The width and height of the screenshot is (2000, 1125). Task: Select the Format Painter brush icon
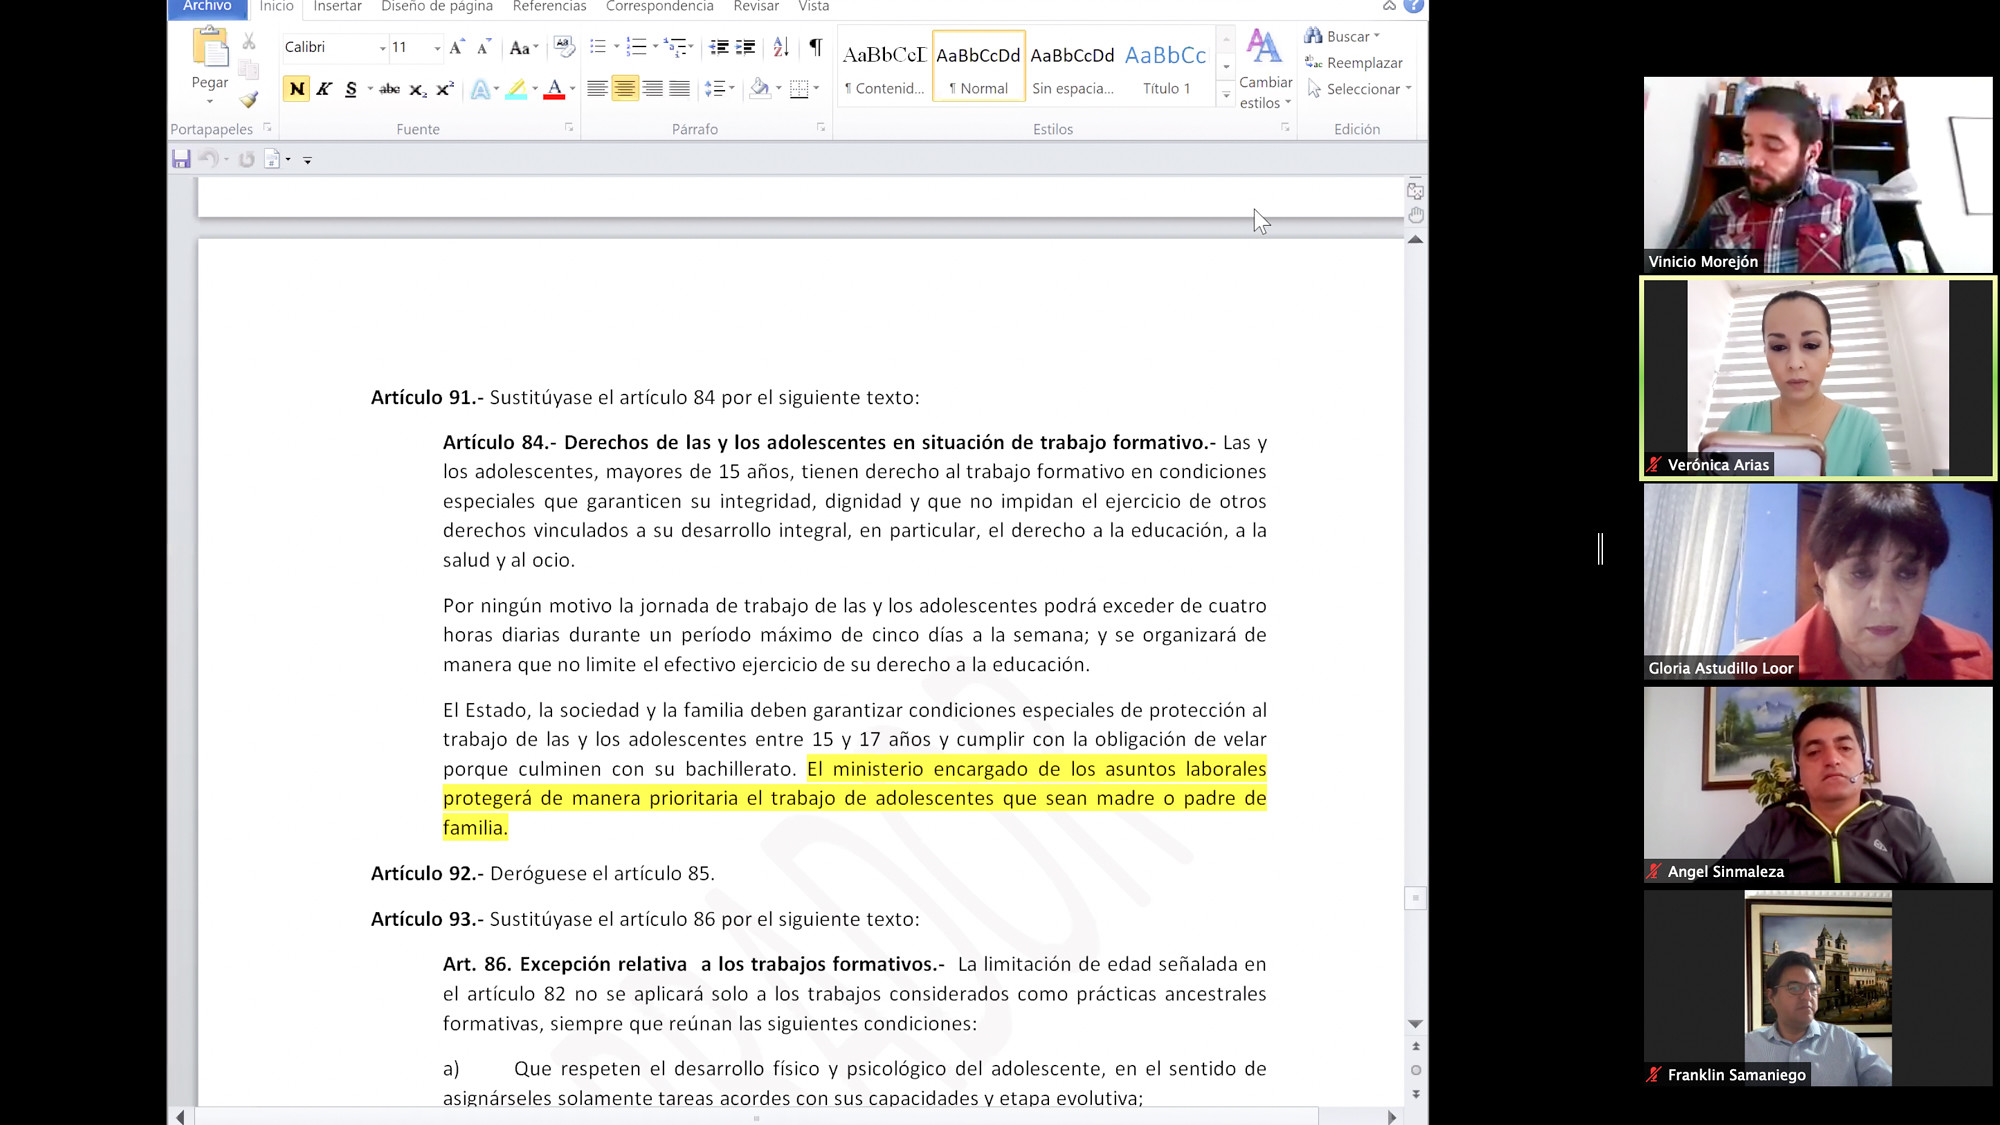tap(249, 99)
